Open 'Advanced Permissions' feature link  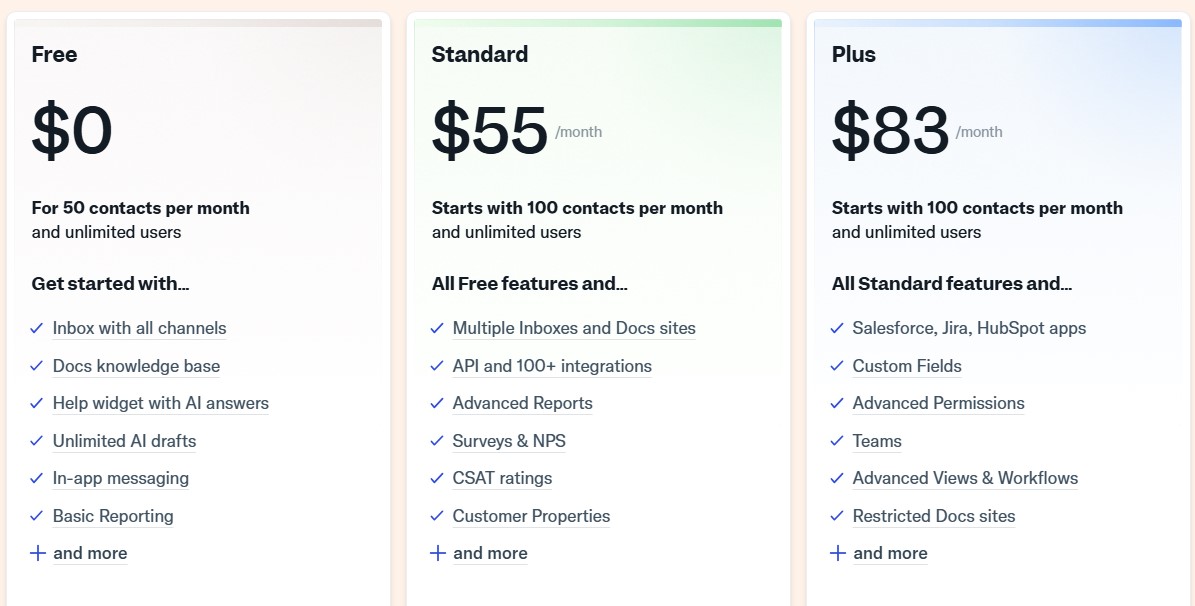939,403
